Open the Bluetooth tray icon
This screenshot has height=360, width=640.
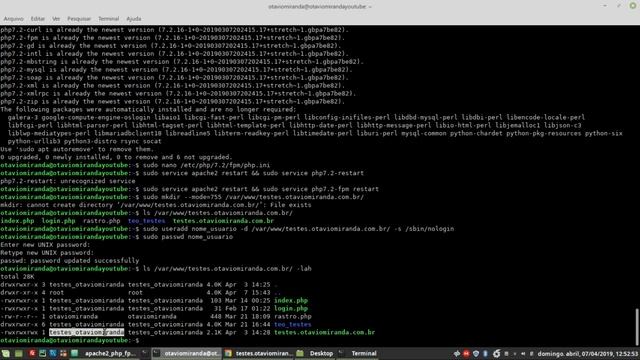(485, 354)
